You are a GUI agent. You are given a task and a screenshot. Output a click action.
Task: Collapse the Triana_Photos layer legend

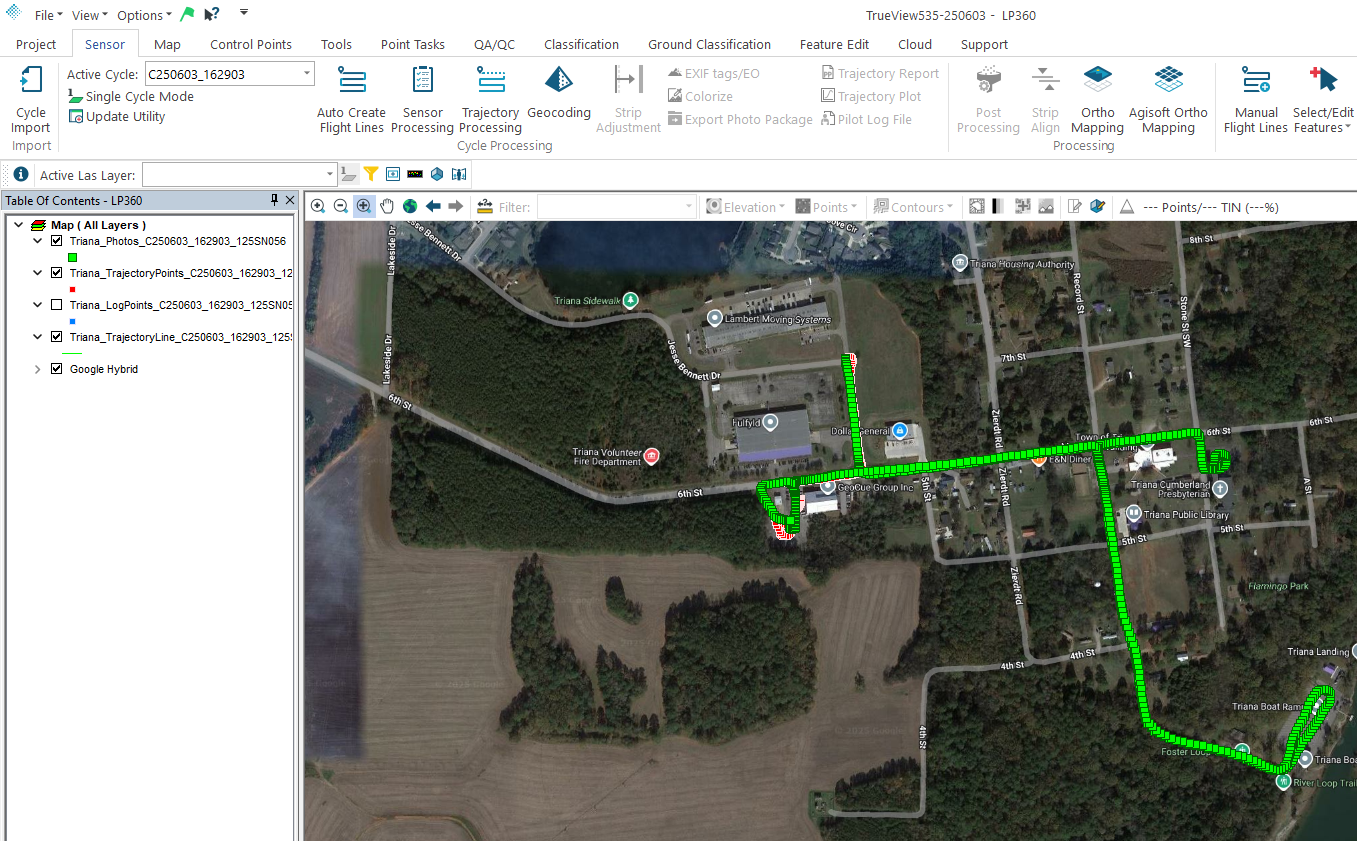tap(38, 241)
